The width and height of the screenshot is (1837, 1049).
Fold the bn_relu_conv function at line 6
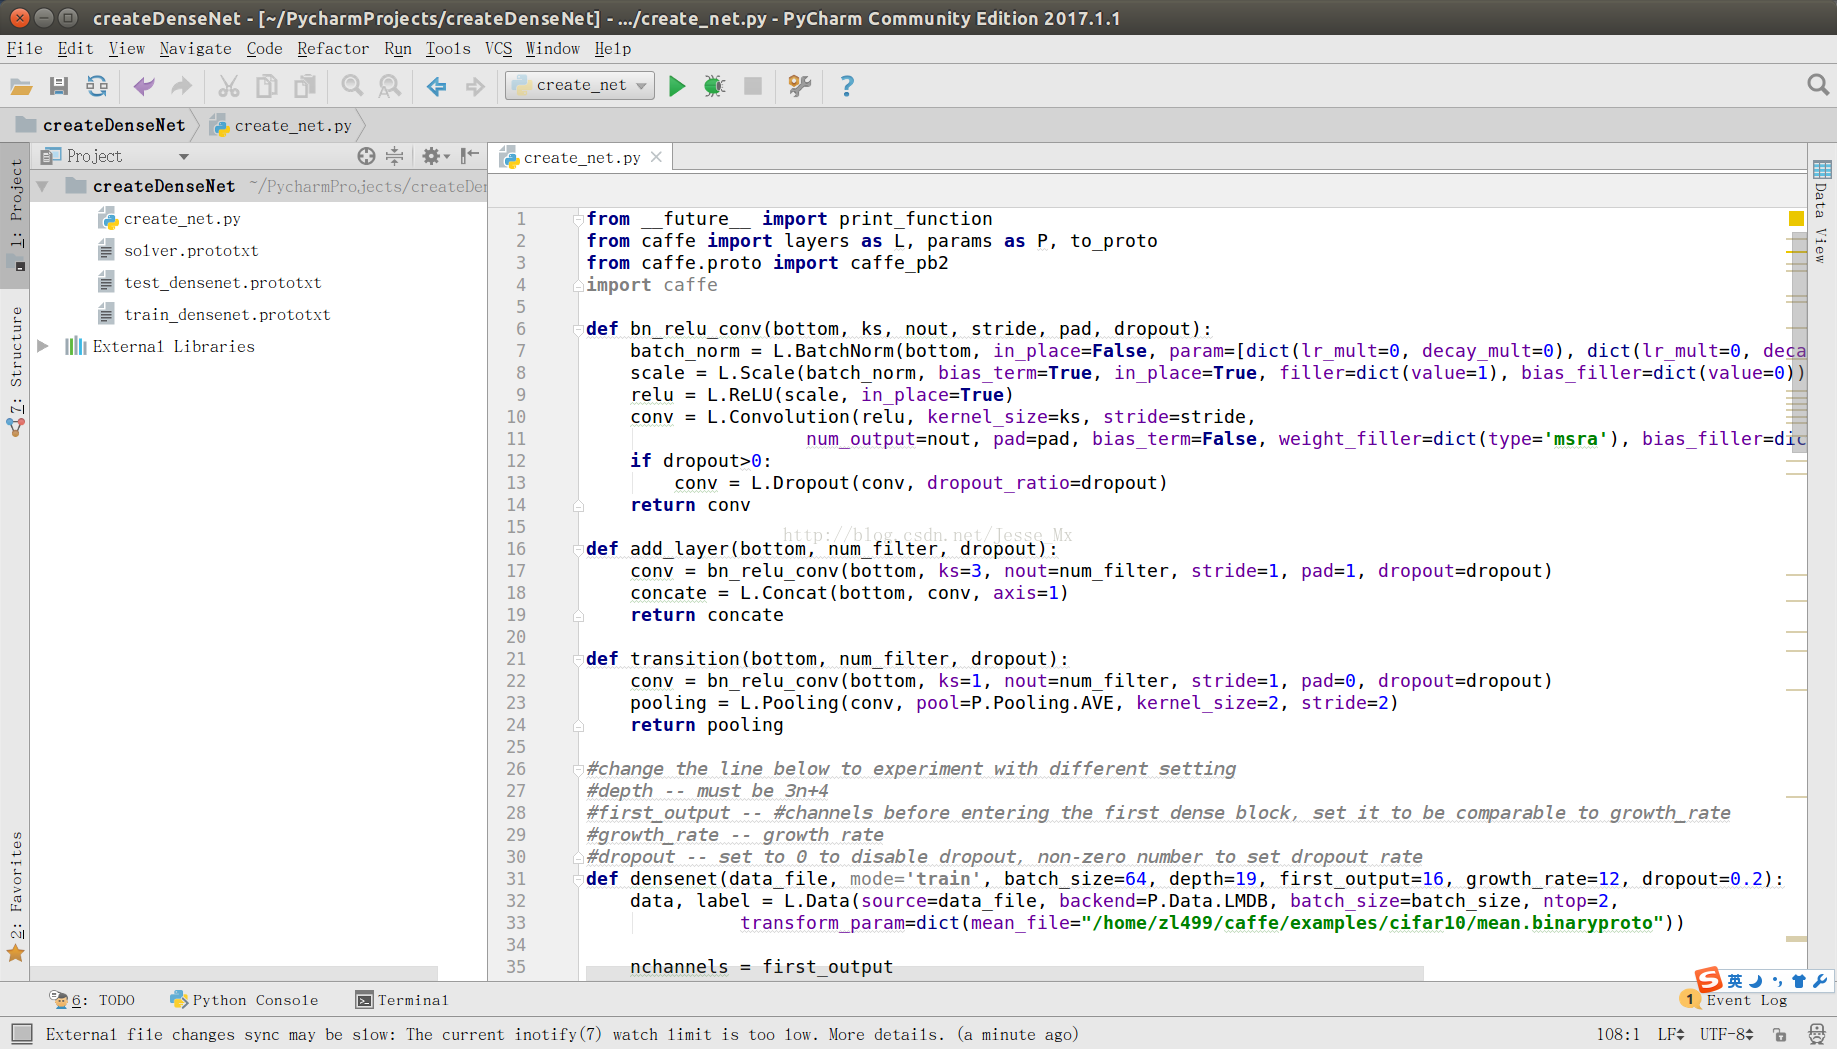578,329
